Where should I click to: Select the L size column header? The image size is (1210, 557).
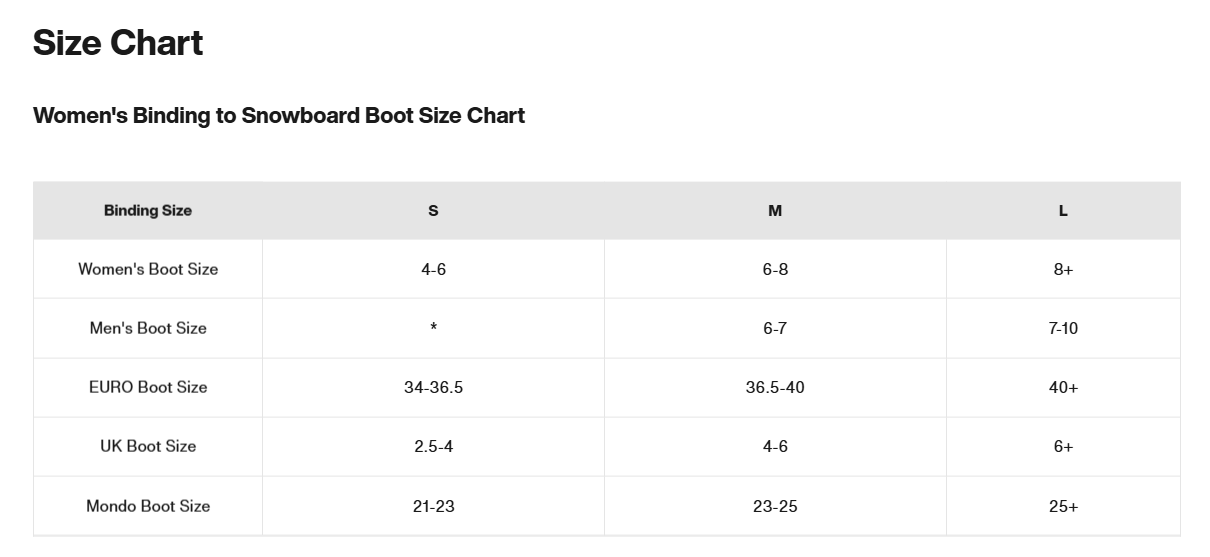pos(1063,210)
